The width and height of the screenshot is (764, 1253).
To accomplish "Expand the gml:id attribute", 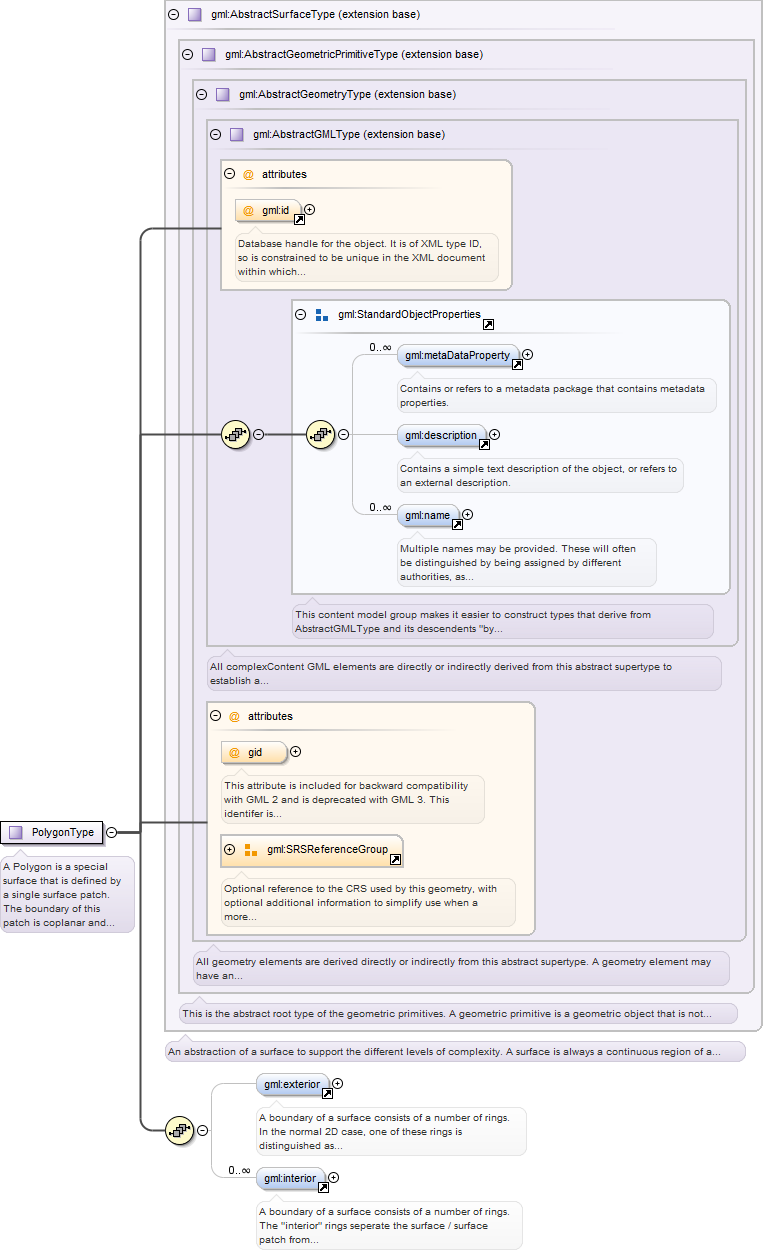I will pos(309,209).
